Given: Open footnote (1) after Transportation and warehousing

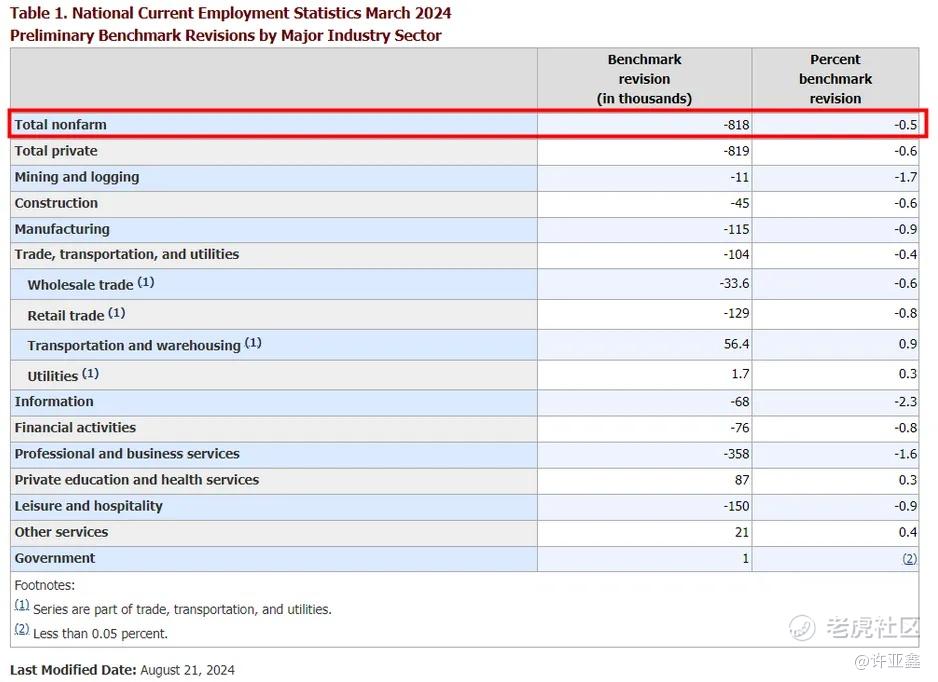Looking at the screenshot, I should (253, 343).
